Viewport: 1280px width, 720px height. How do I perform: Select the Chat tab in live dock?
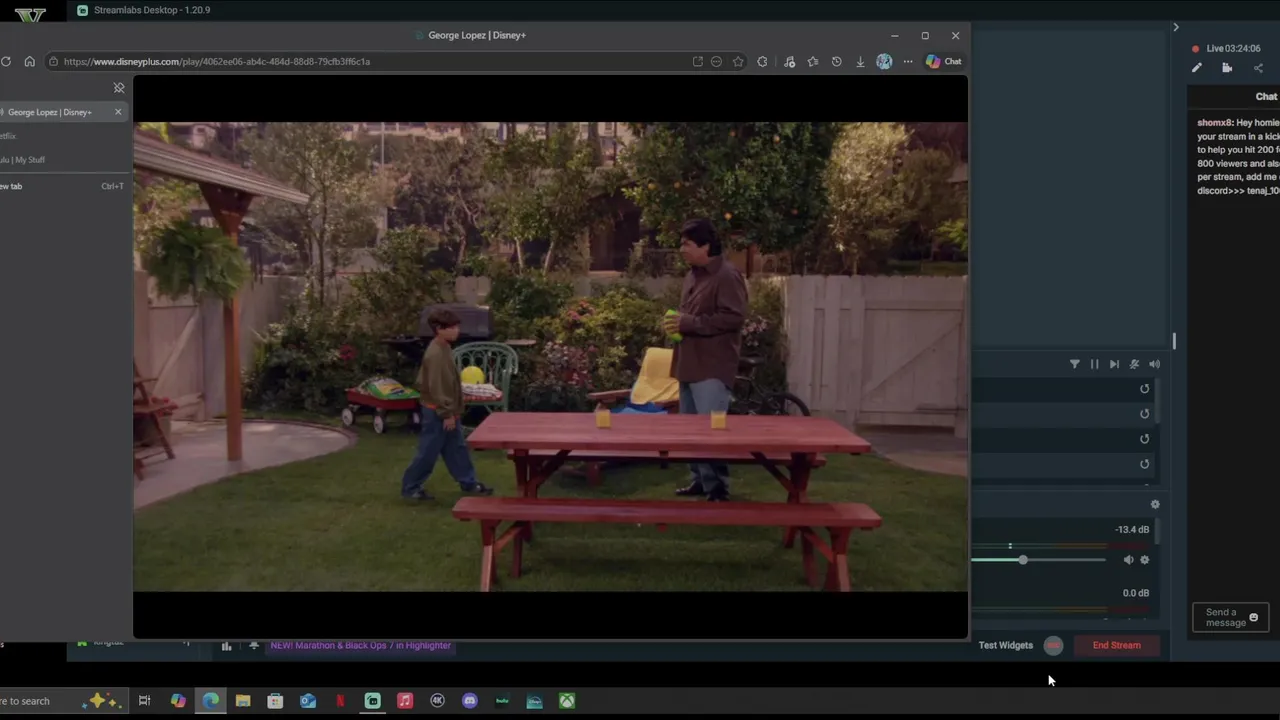click(1266, 97)
